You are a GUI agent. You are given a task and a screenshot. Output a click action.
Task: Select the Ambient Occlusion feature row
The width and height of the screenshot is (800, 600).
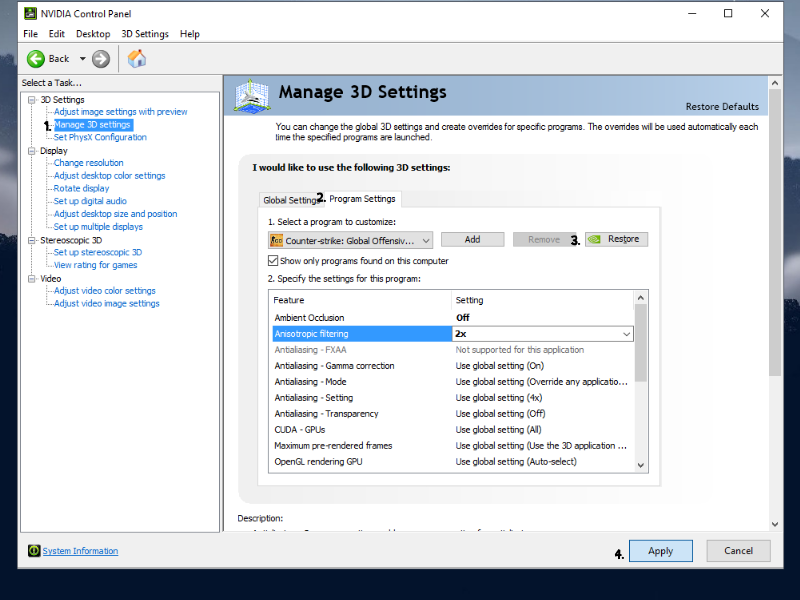[x=453, y=317]
